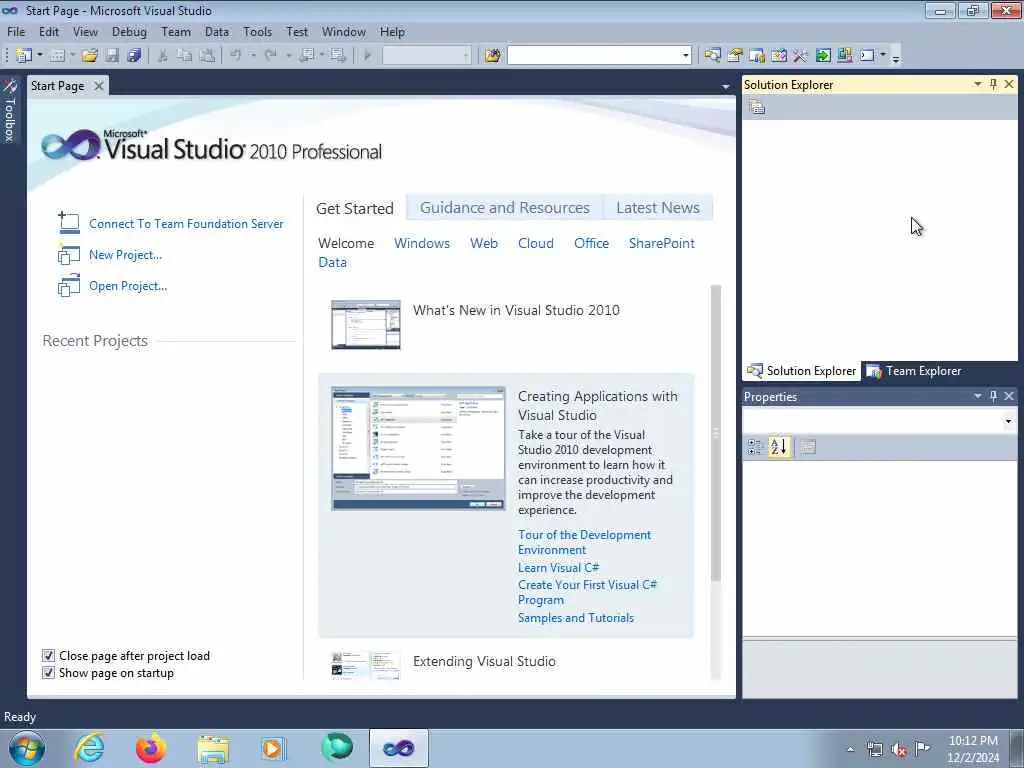
Task: Open the Toolbox via hammer-and-wrench toolbar icon
Action: click(x=801, y=56)
